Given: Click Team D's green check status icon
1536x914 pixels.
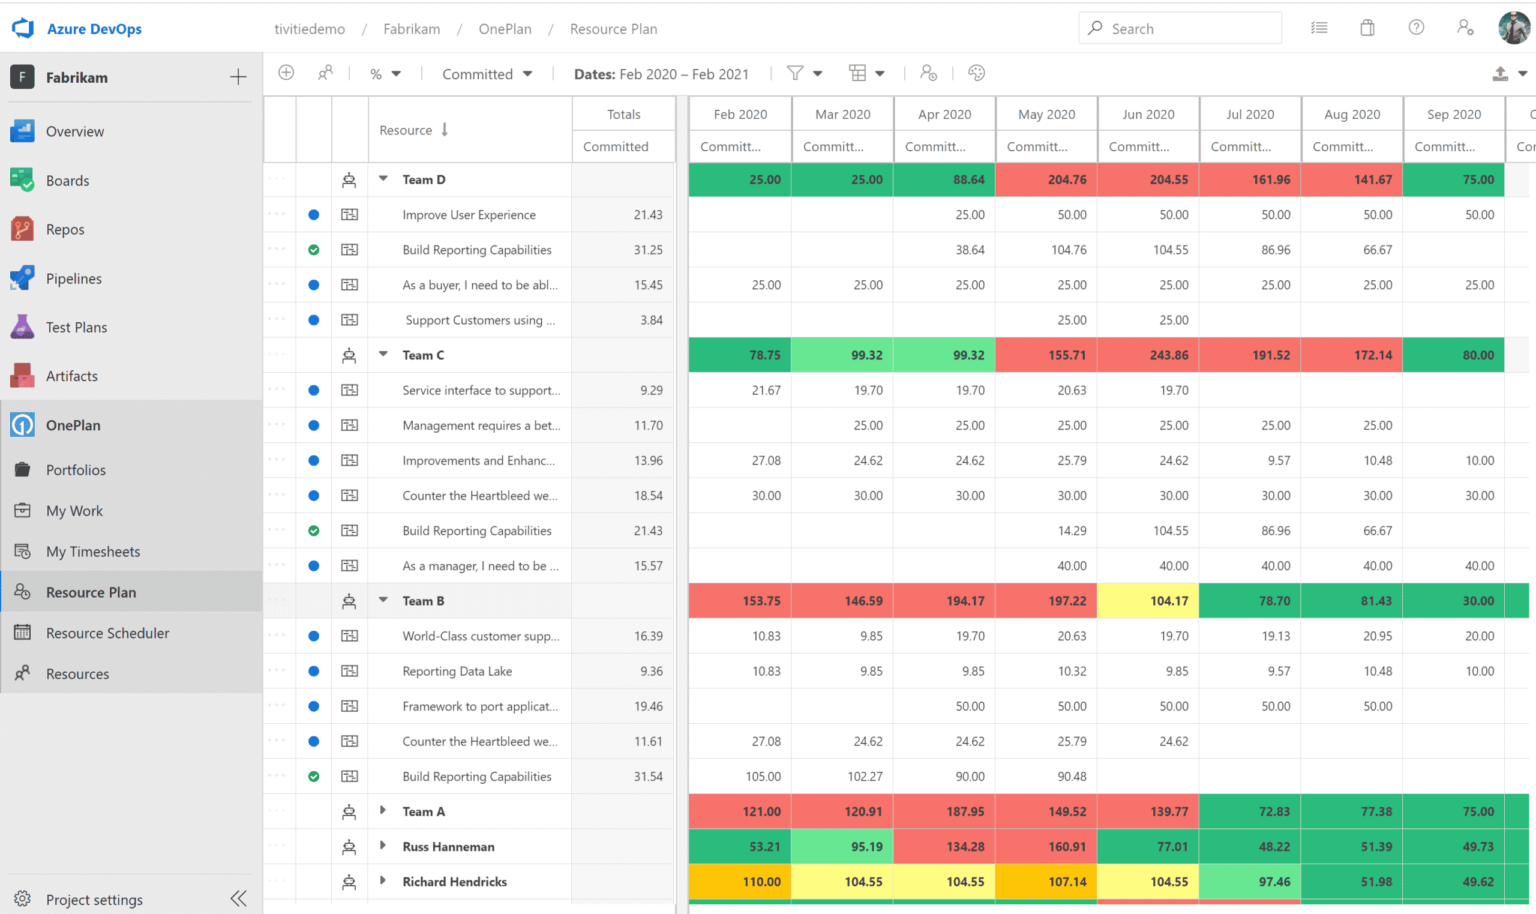Looking at the screenshot, I should pyautogui.click(x=314, y=250).
